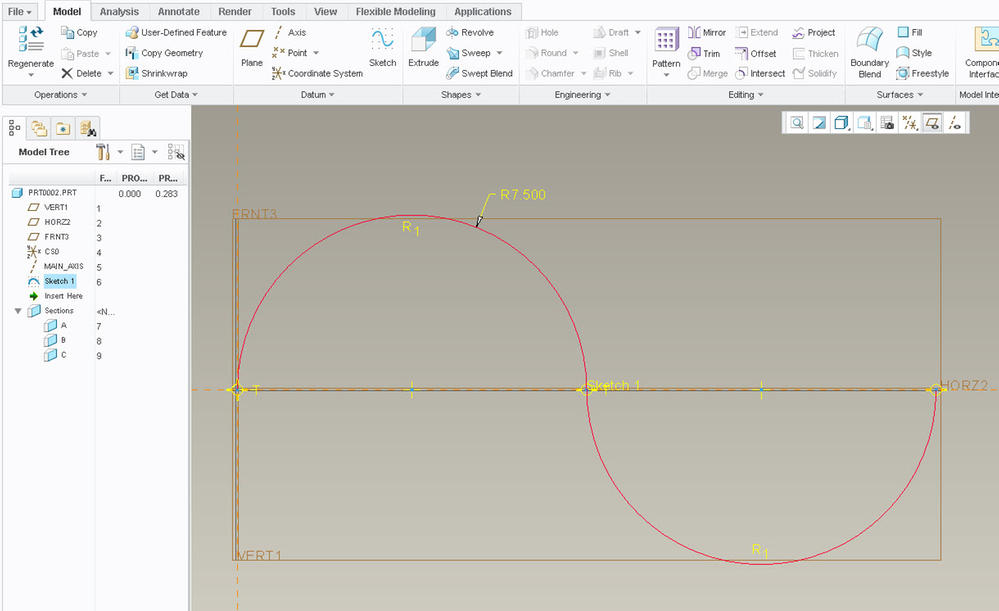999x611 pixels.
Task: Toggle plane display visibility in graphics toolbar
Action: 932,122
